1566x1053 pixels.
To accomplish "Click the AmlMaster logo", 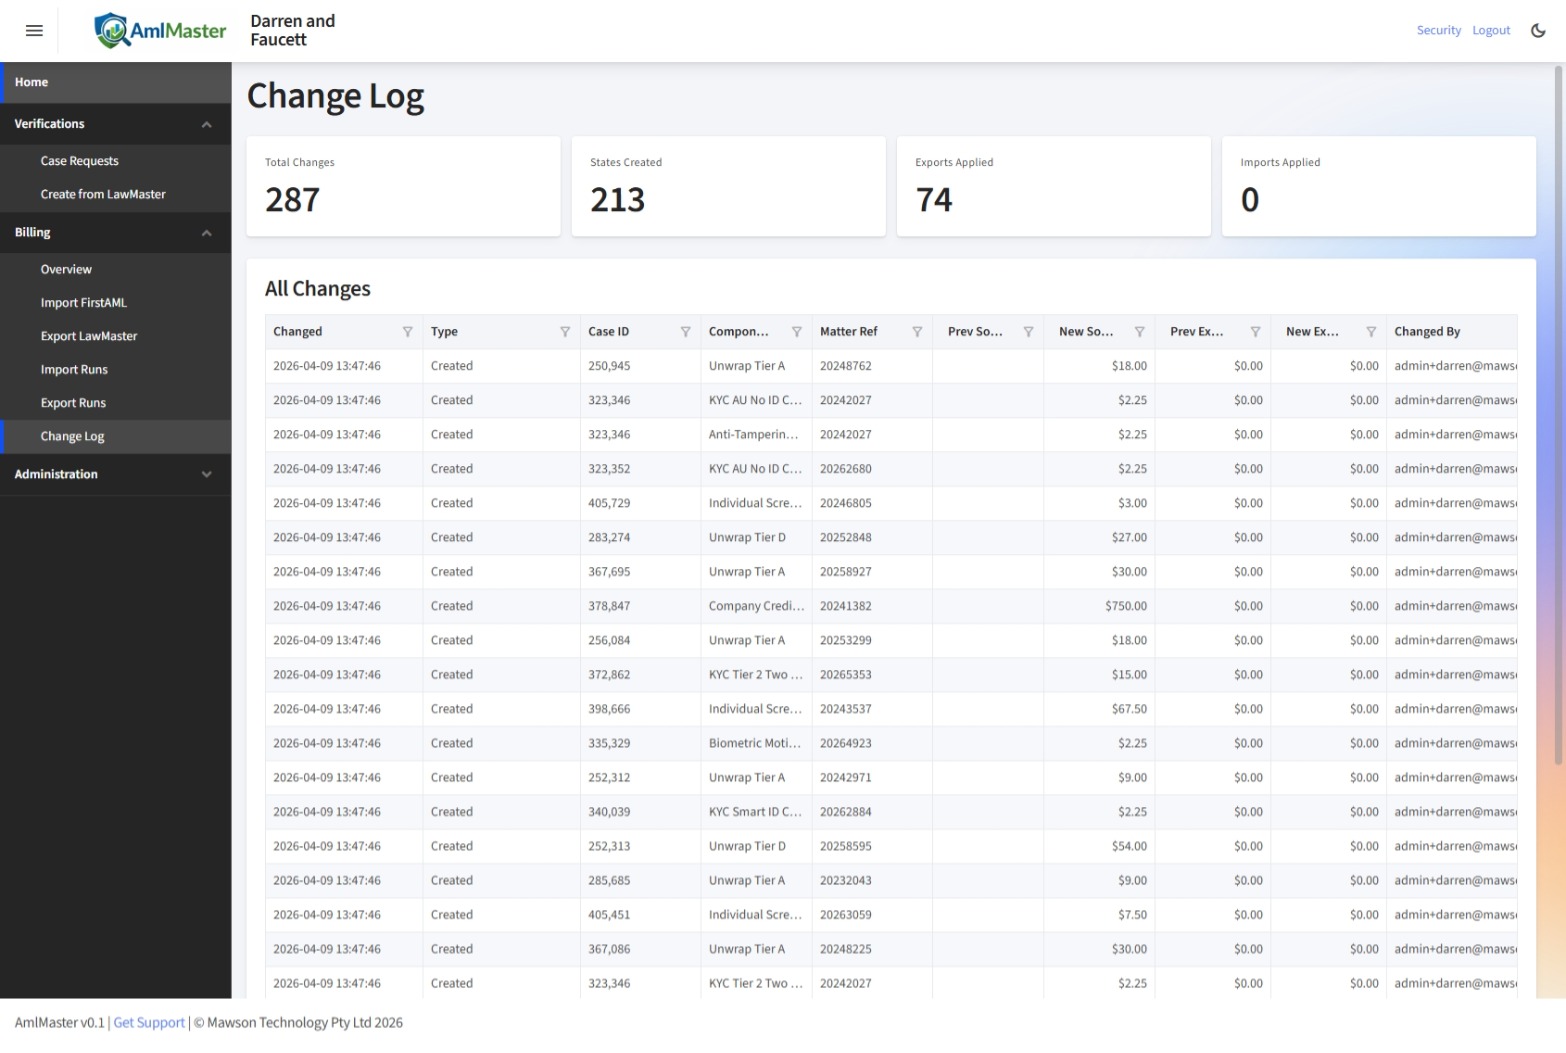I will [x=158, y=30].
